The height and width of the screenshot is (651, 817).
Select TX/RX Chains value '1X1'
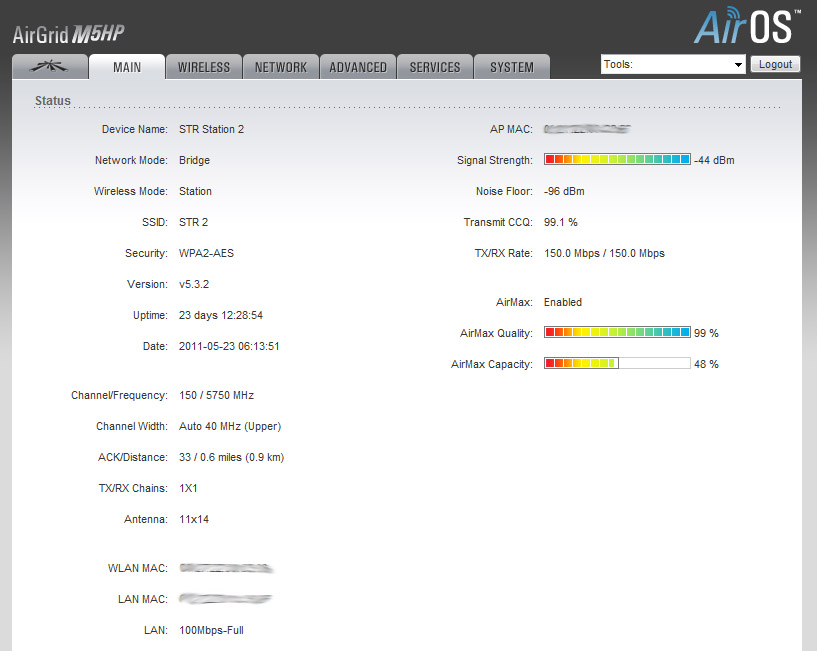tap(188, 488)
